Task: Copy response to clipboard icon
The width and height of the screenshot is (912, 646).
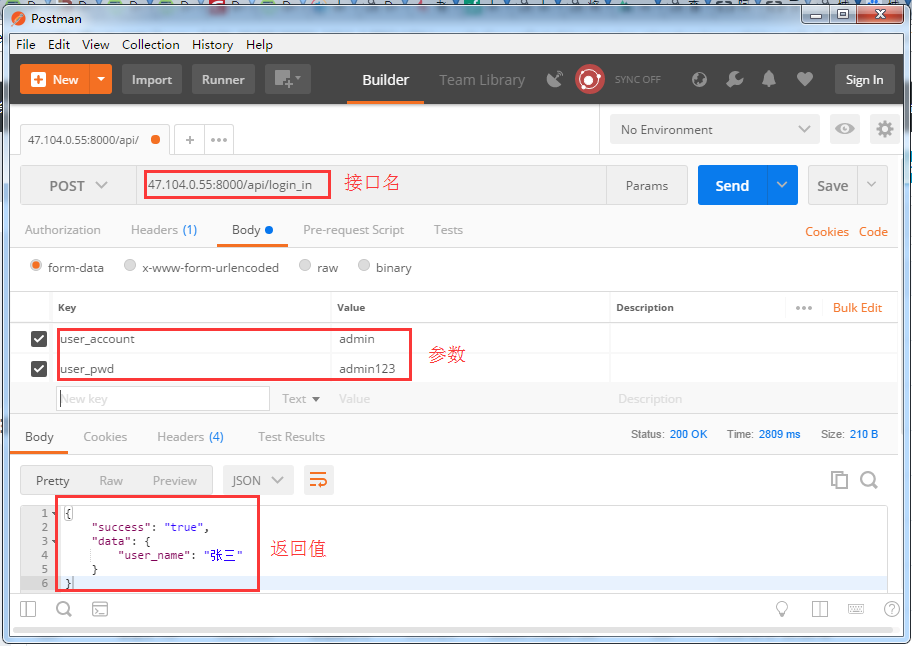Action: pos(839,480)
